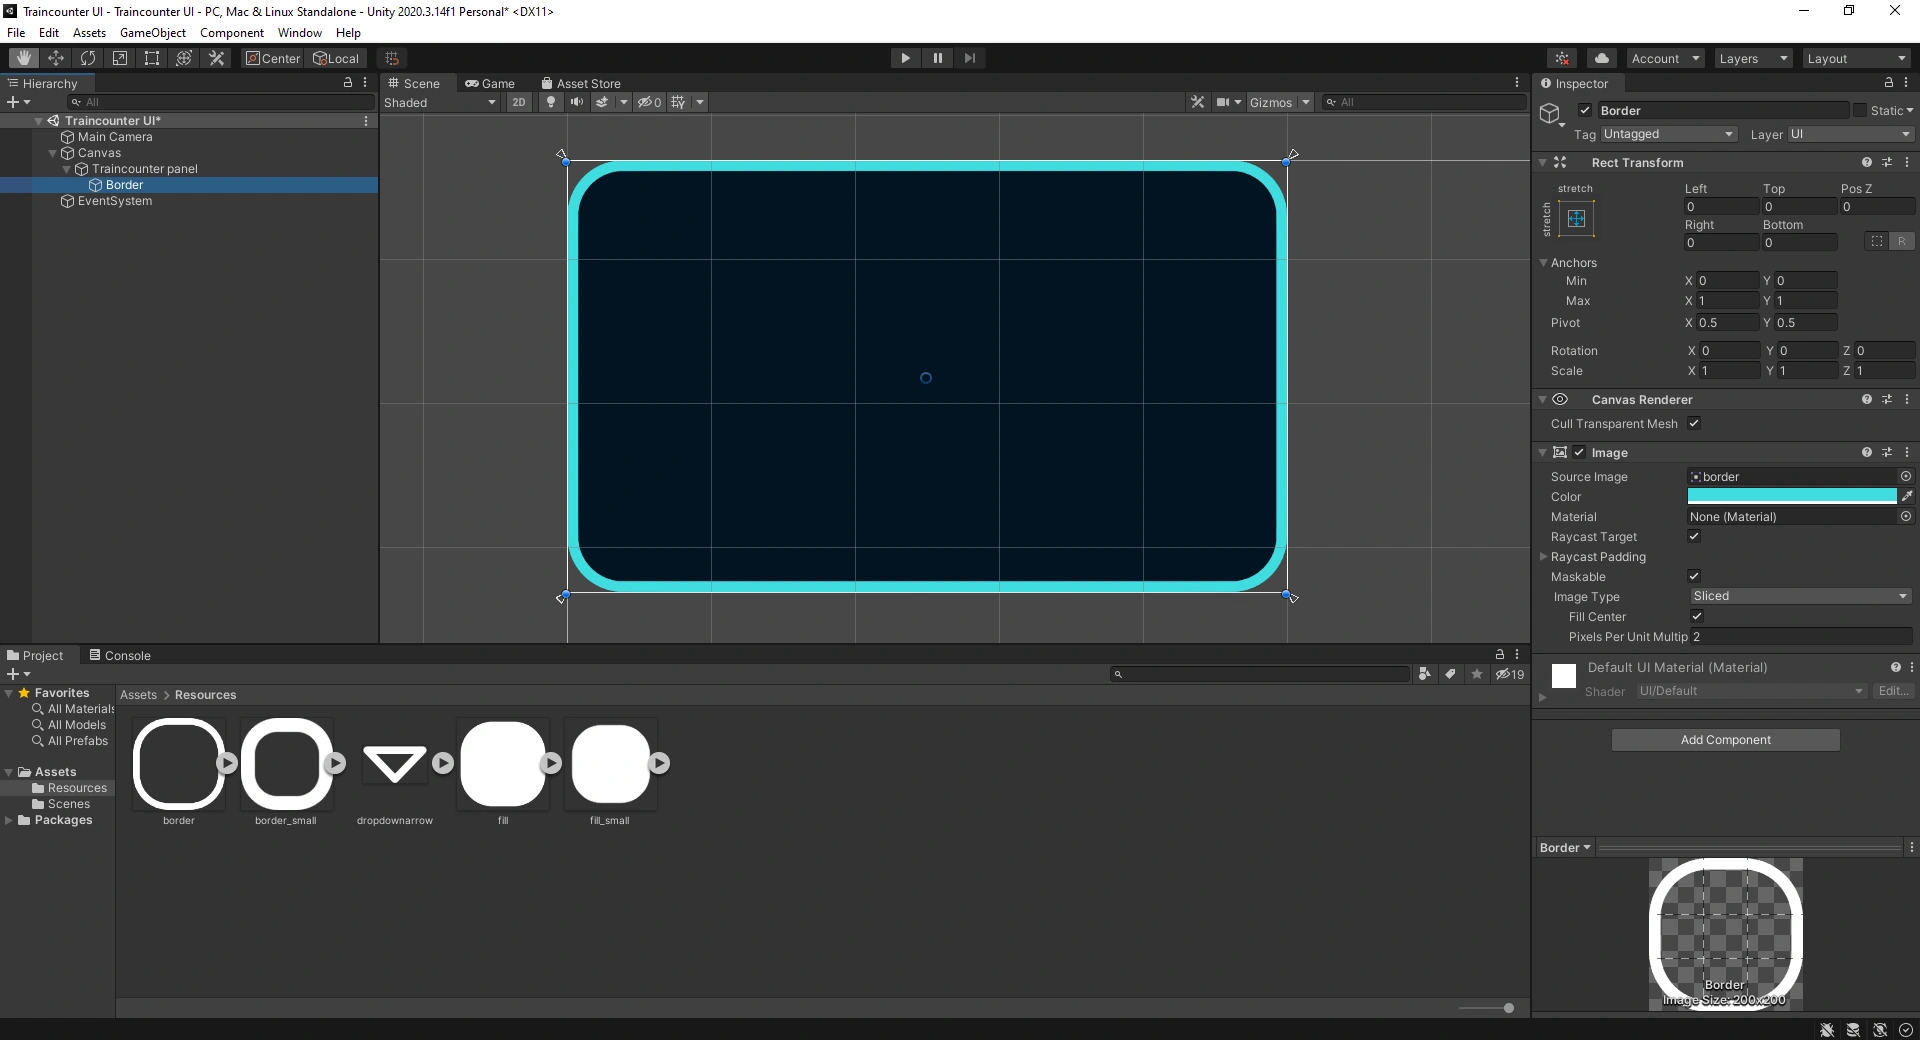Click the Pause button
1920x1040 pixels.
[x=937, y=58]
